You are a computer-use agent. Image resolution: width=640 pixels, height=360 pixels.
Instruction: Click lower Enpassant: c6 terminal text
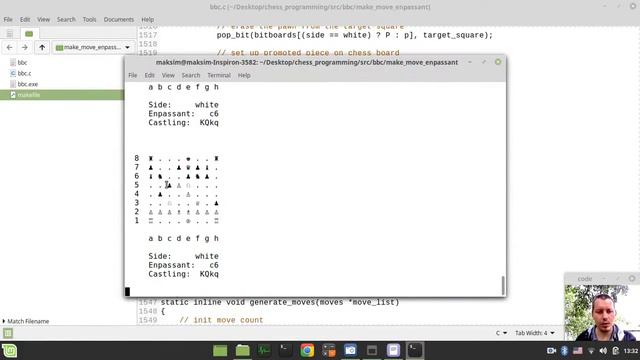coord(184,265)
